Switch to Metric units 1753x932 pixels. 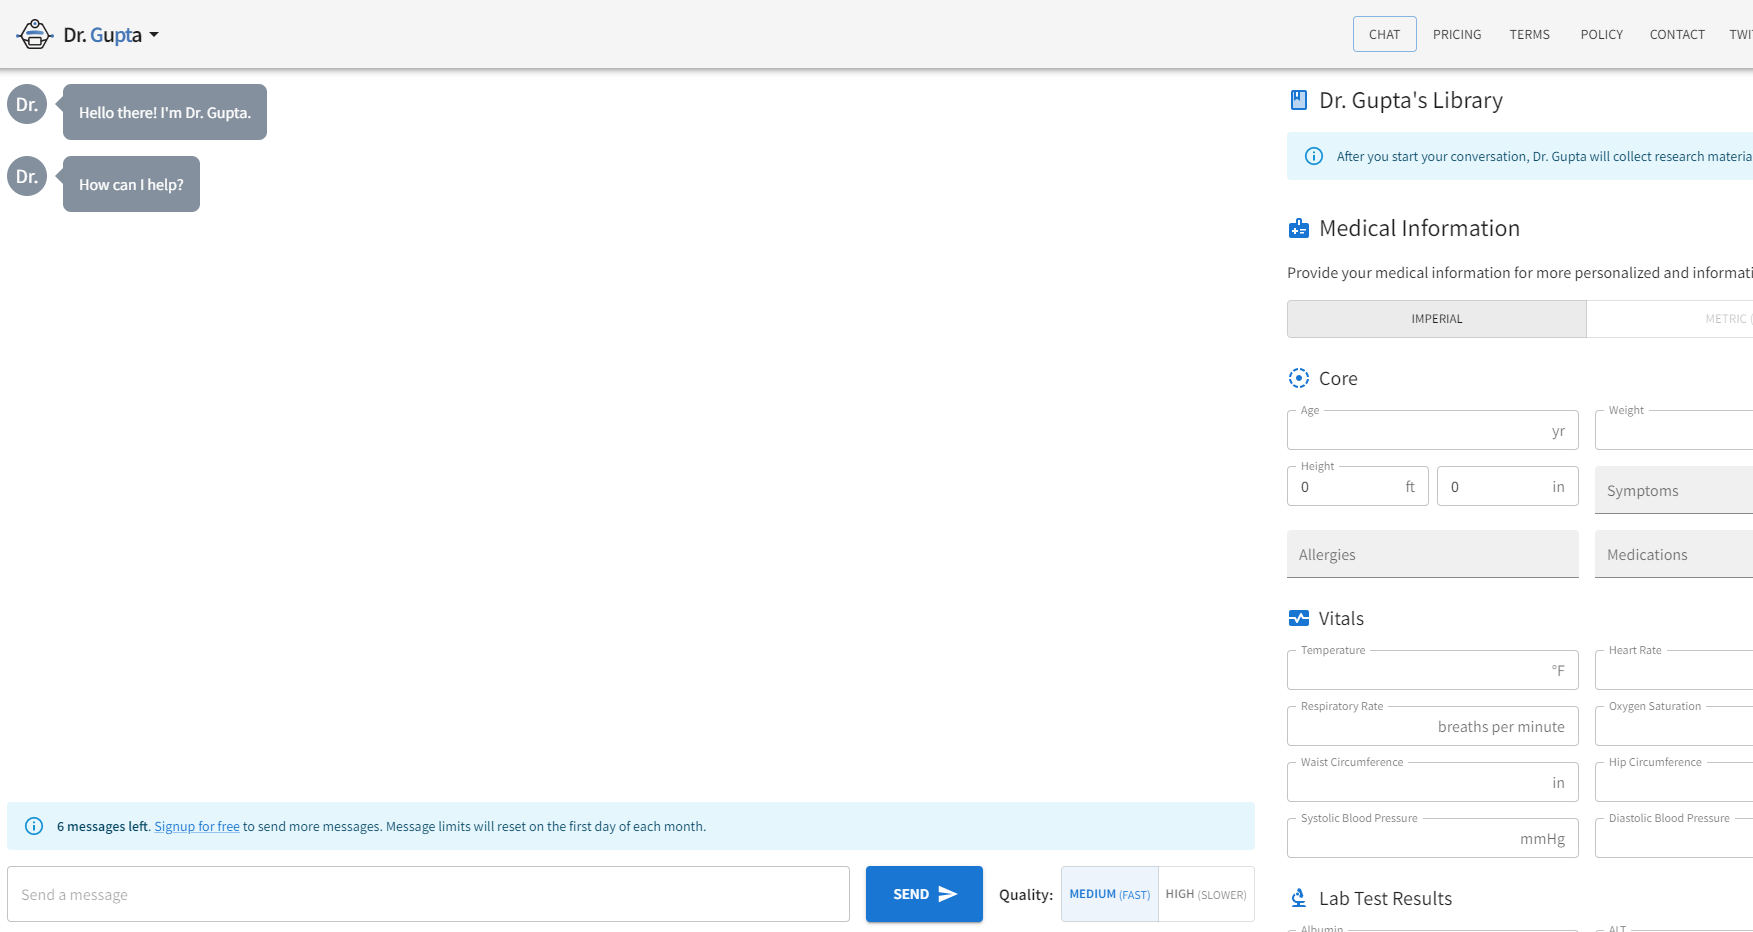(1670, 319)
